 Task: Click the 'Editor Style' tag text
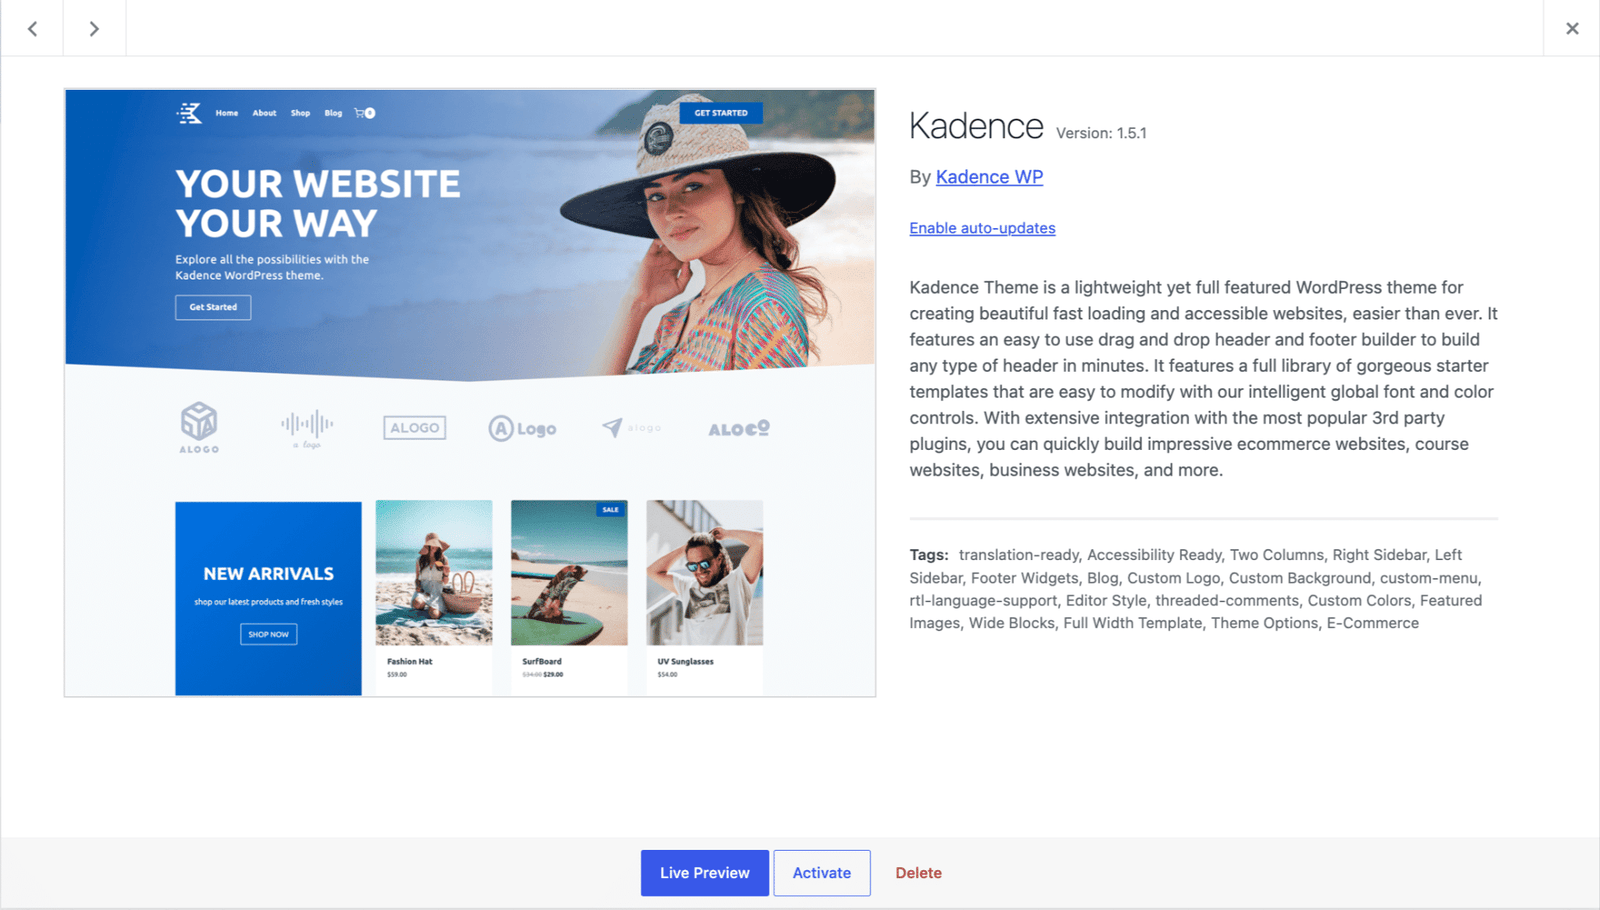(1106, 601)
